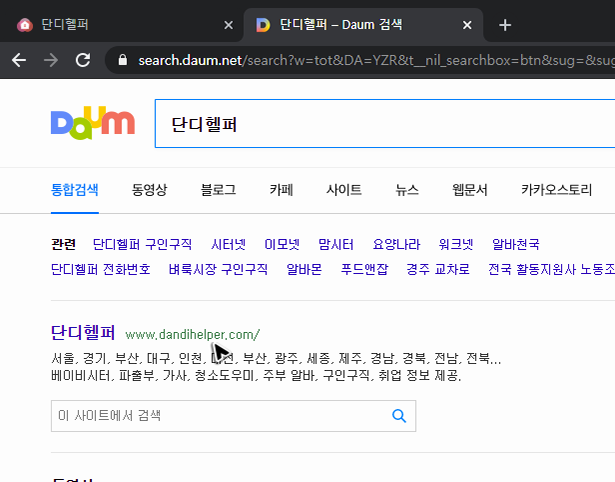The width and height of the screenshot is (615, 482).
Task: Click the Daum logo
Action: [x=93, y=123]
